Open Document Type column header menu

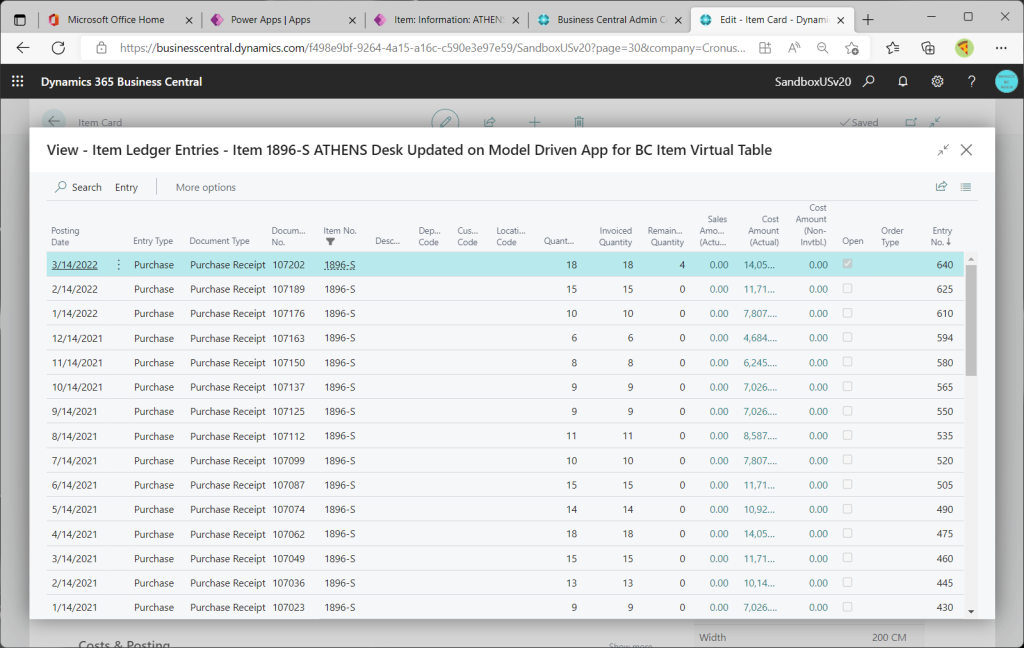219,241
